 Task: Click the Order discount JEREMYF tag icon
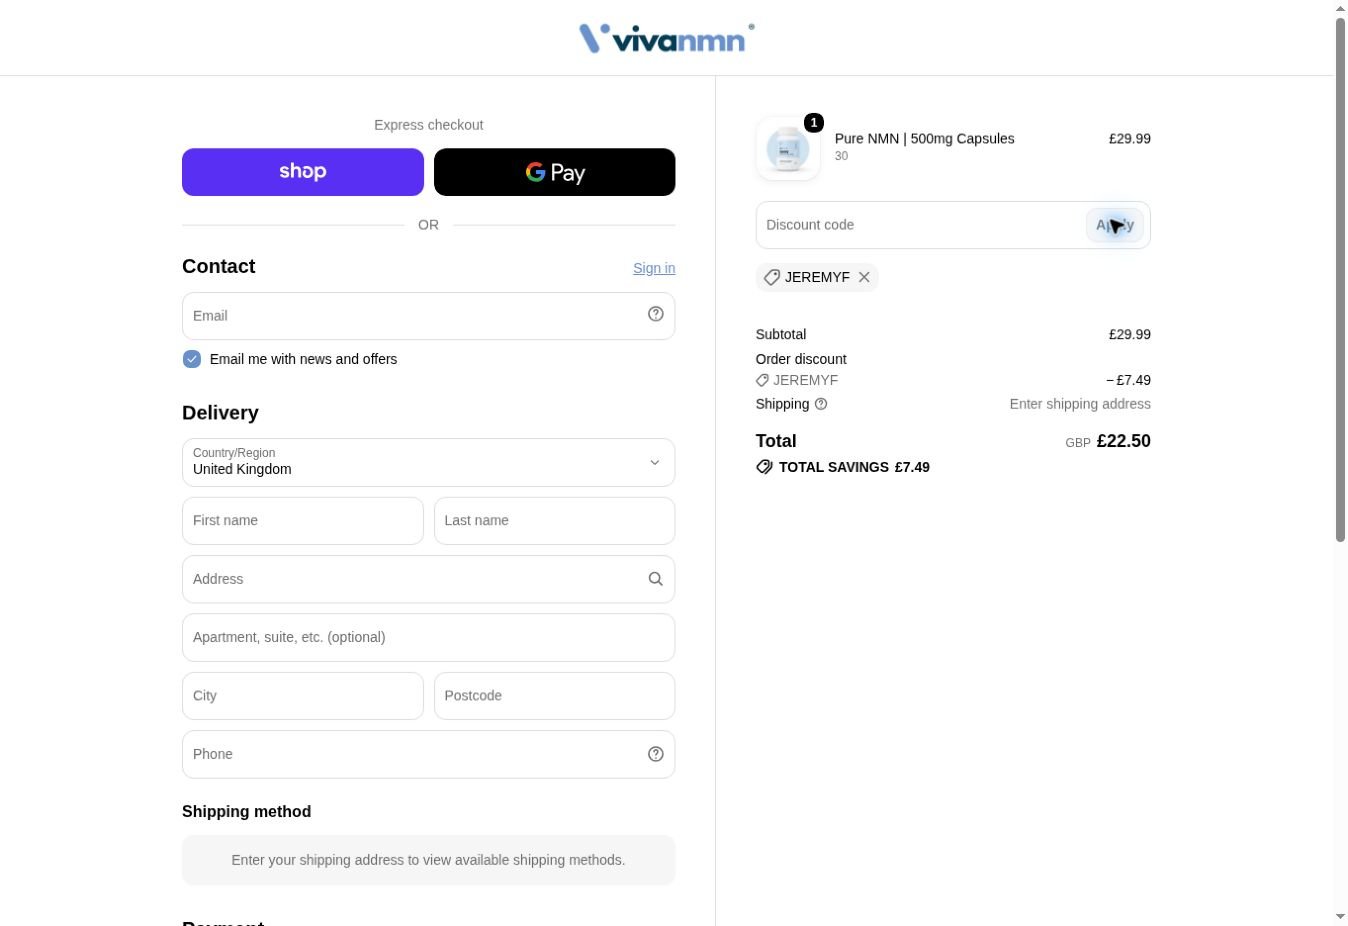click(762, 380)
